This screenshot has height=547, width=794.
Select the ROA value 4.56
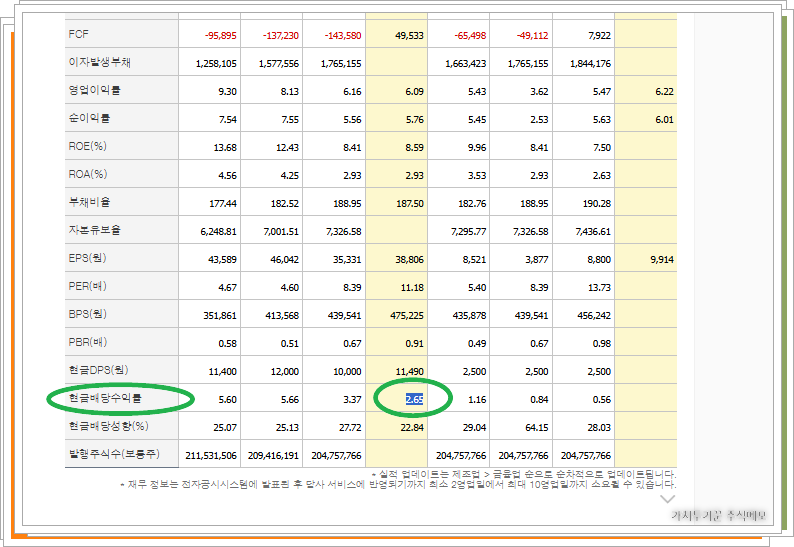pyautogui.click(x=227, y=176)
